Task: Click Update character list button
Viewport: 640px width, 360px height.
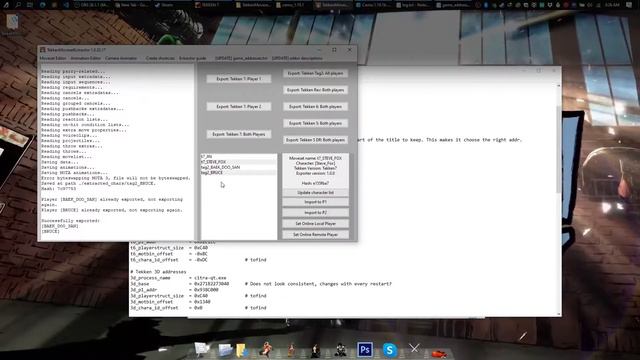Action: 316,193
